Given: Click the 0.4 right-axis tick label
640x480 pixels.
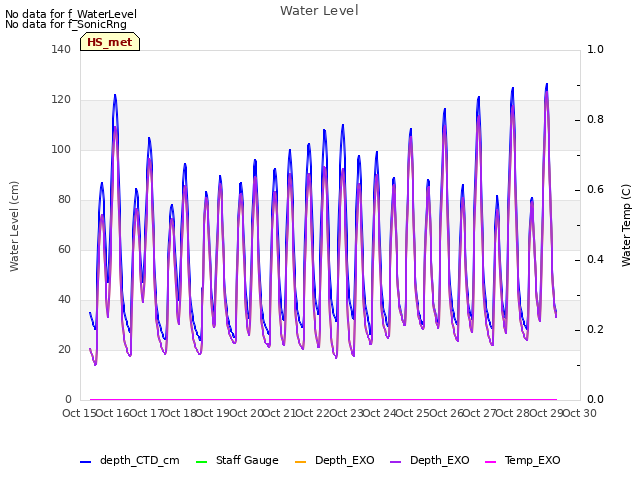Looking at the screenshot, I should (595, 260).
